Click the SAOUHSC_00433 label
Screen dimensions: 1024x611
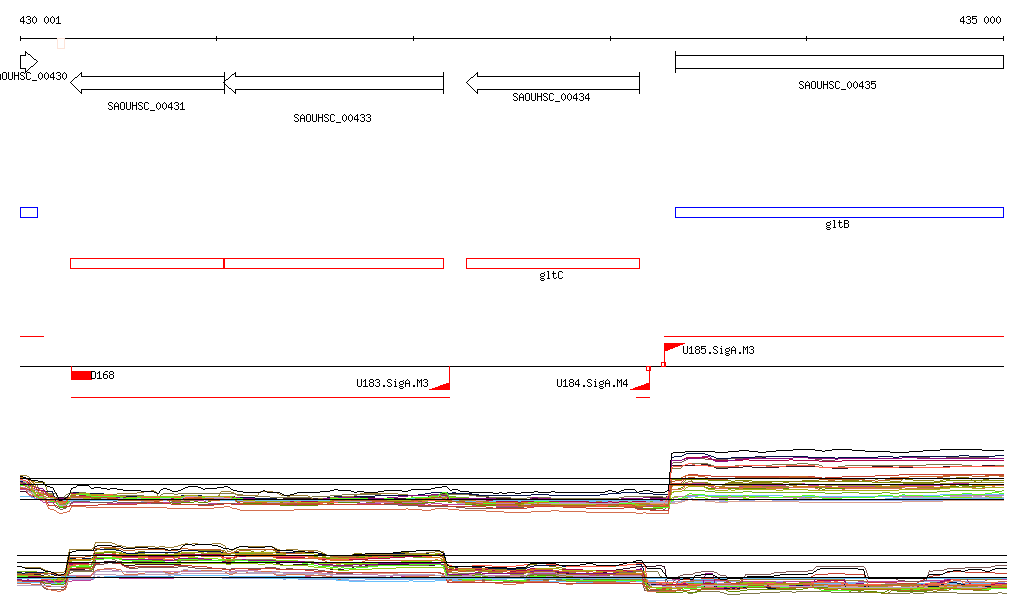332,118
